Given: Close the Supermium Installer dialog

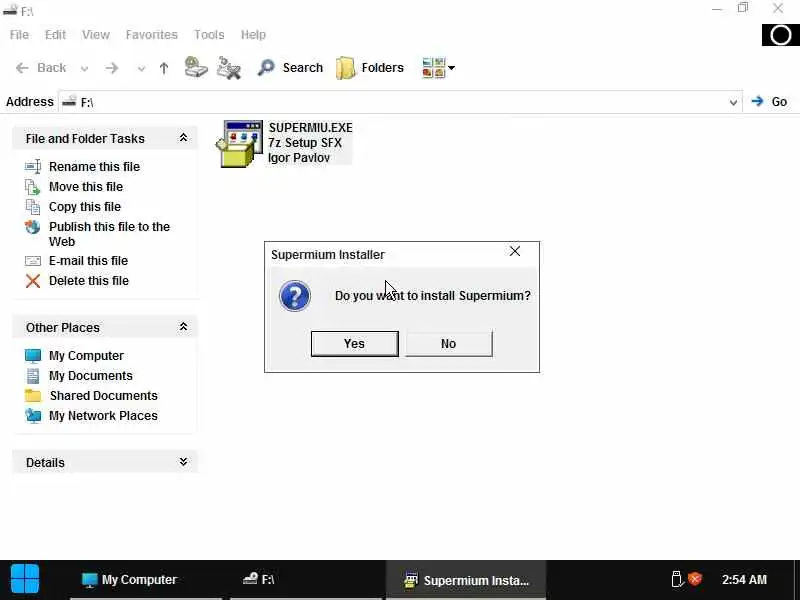Looking at the screenshot, I should click(x=515, y=251).
